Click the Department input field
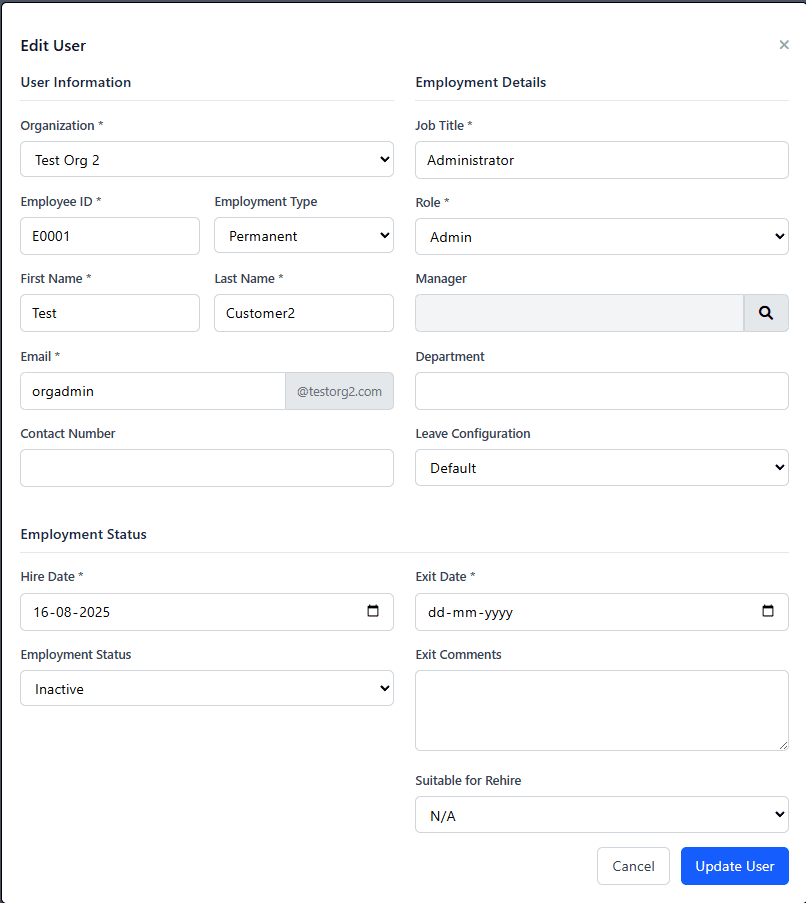 [601, 391]
